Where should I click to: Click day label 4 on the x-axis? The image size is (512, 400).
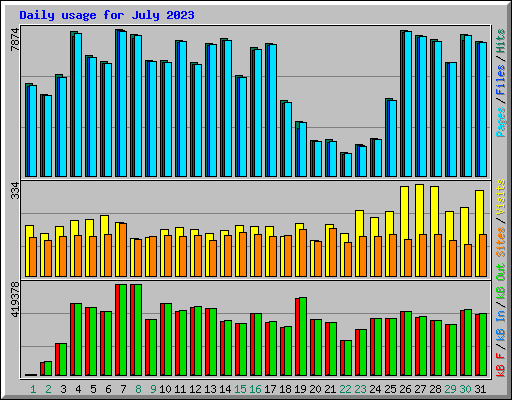click(78, 389)
